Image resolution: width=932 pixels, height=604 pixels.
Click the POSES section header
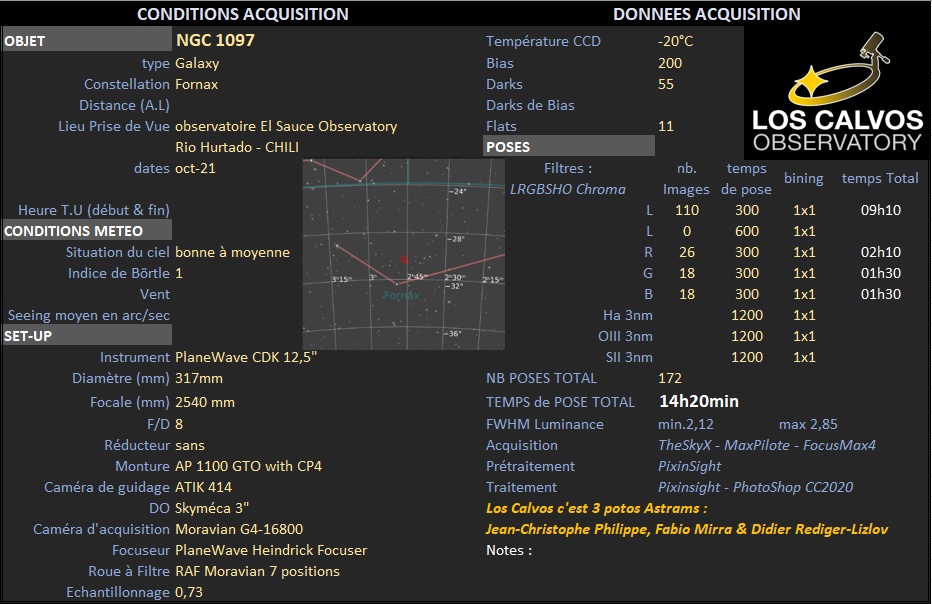(x=569, y=146)
